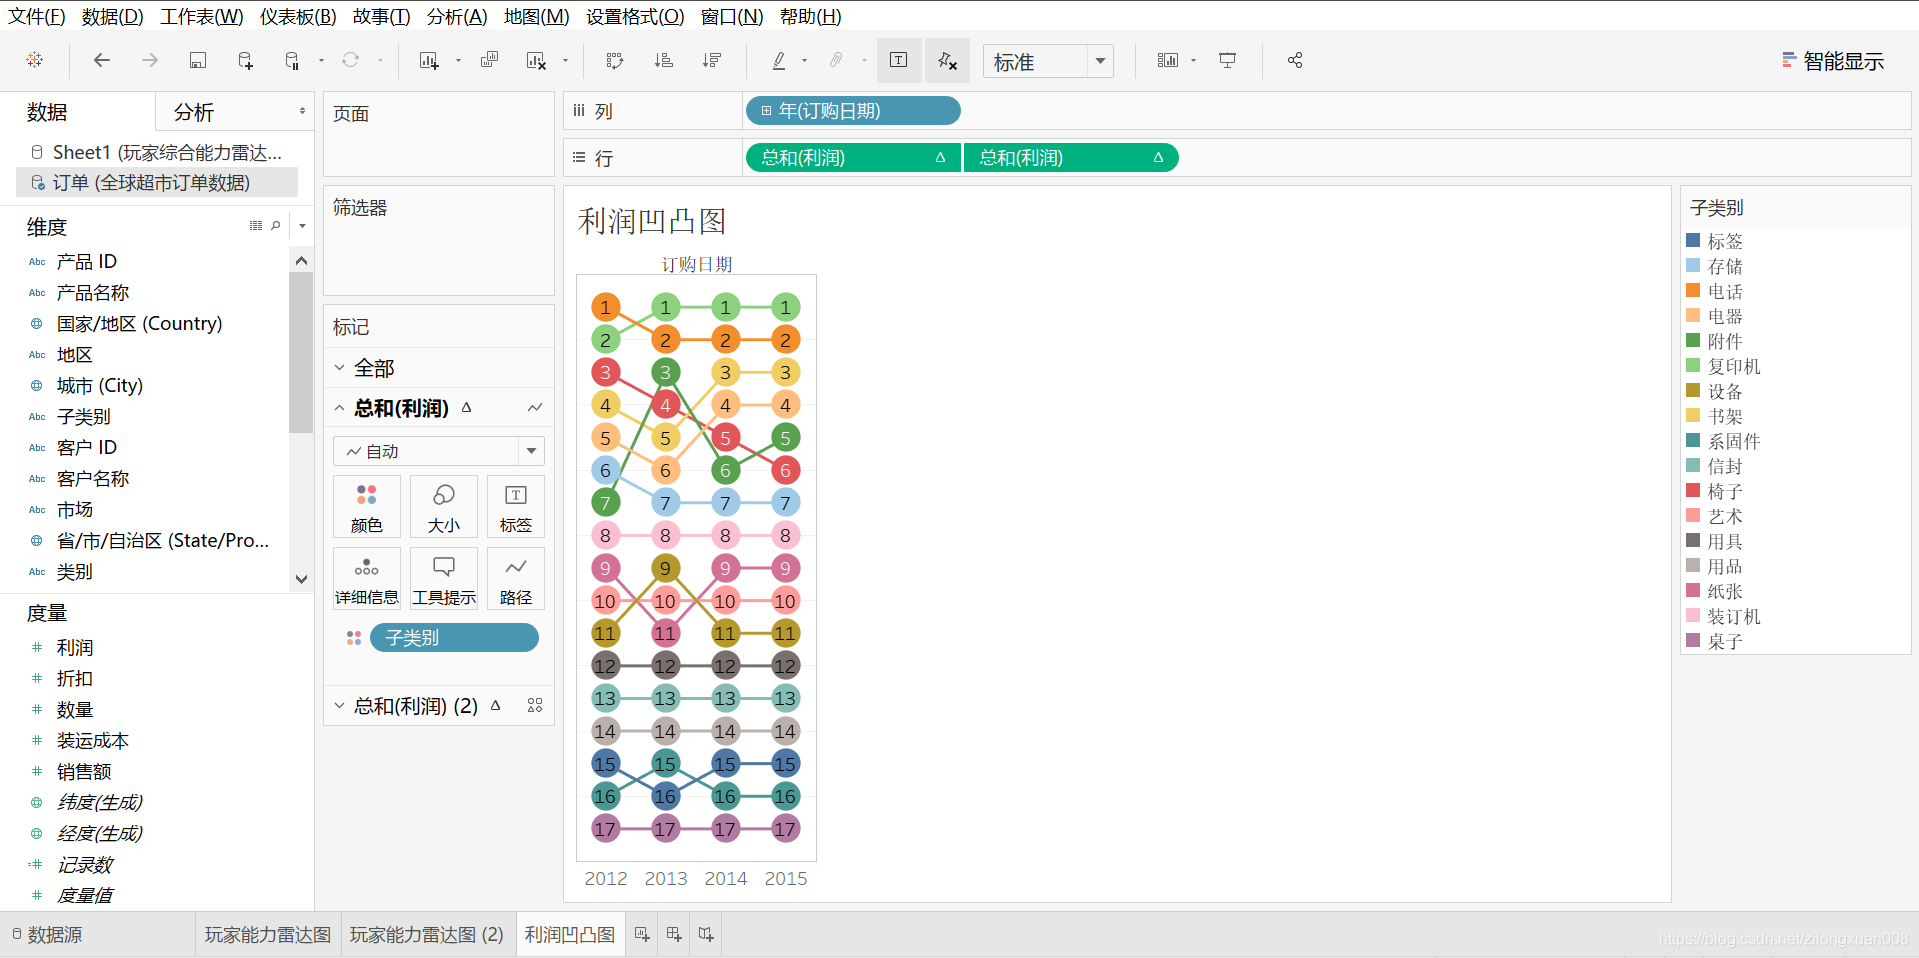Open the 分析(A) menu
This screenshot has width=1919, height=958.
456,16
